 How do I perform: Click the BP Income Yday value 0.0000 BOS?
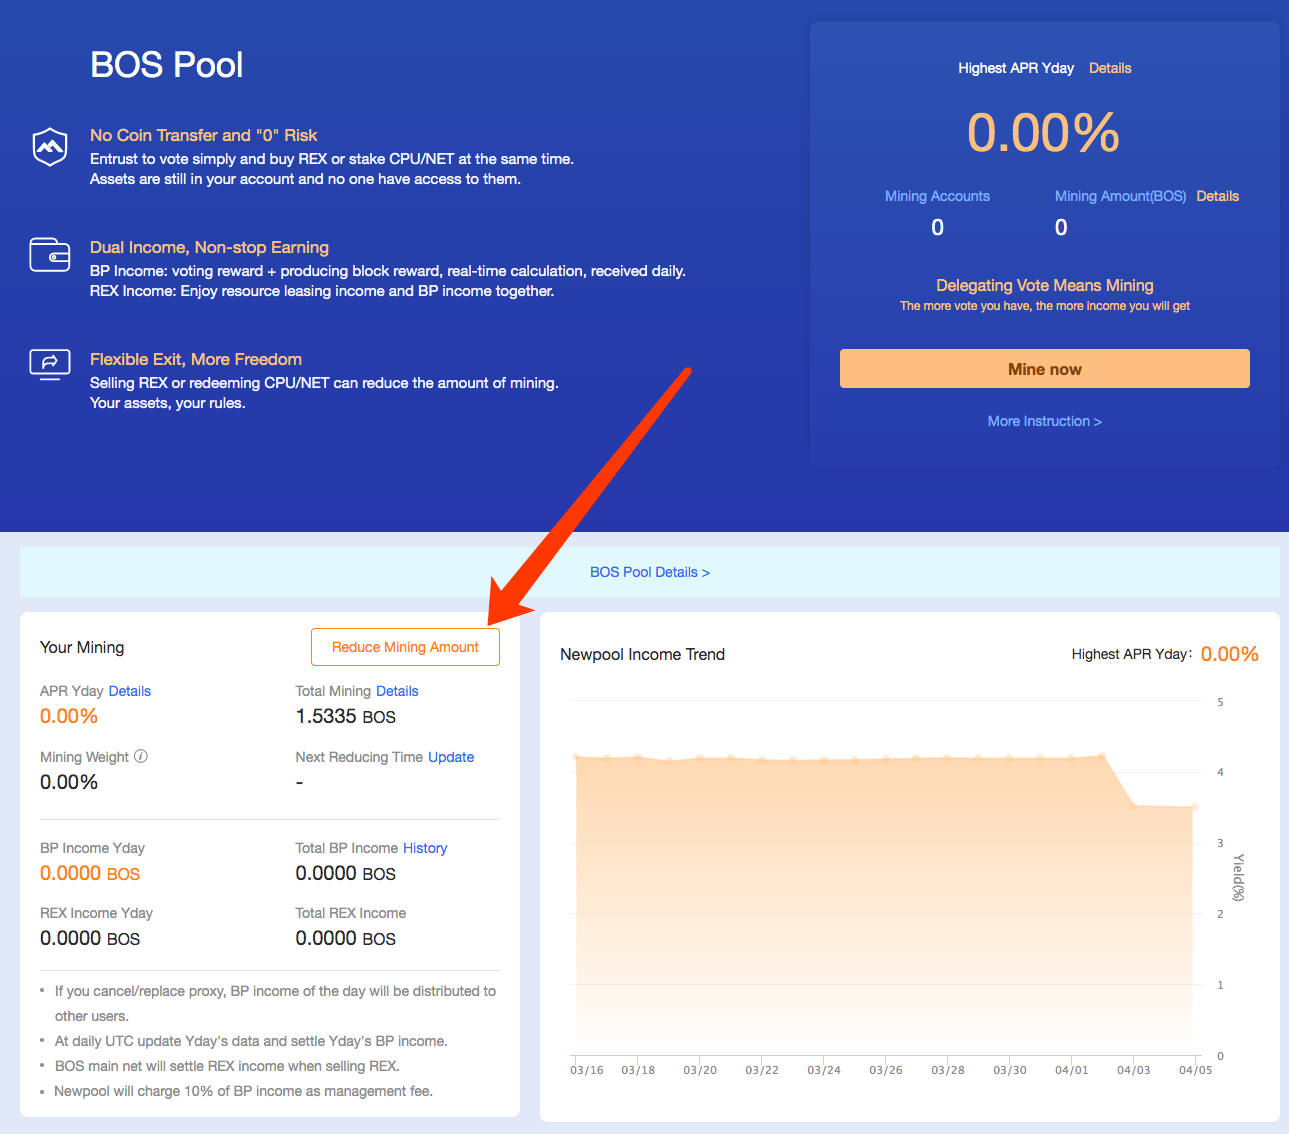[x=90, y=873]
